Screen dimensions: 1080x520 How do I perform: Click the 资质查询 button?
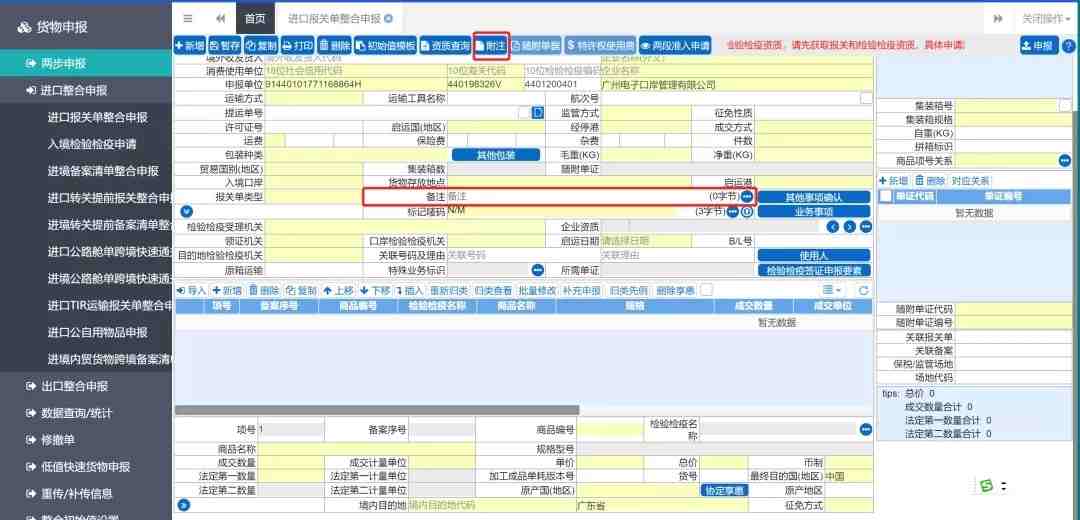(446, 45)
